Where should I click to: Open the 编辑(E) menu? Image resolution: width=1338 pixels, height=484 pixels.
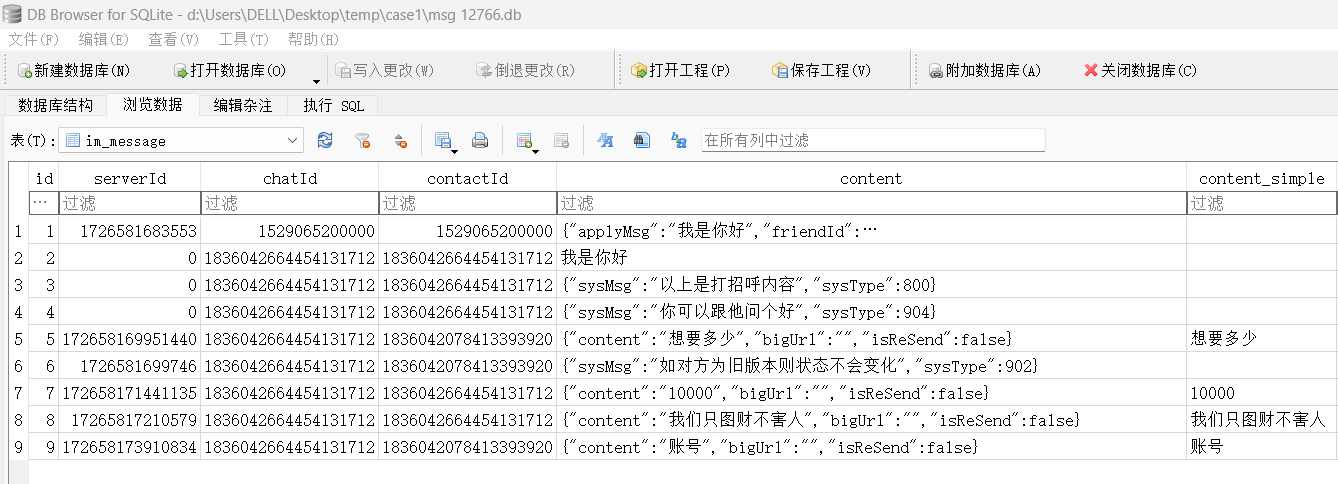click(x=104, y=39)
